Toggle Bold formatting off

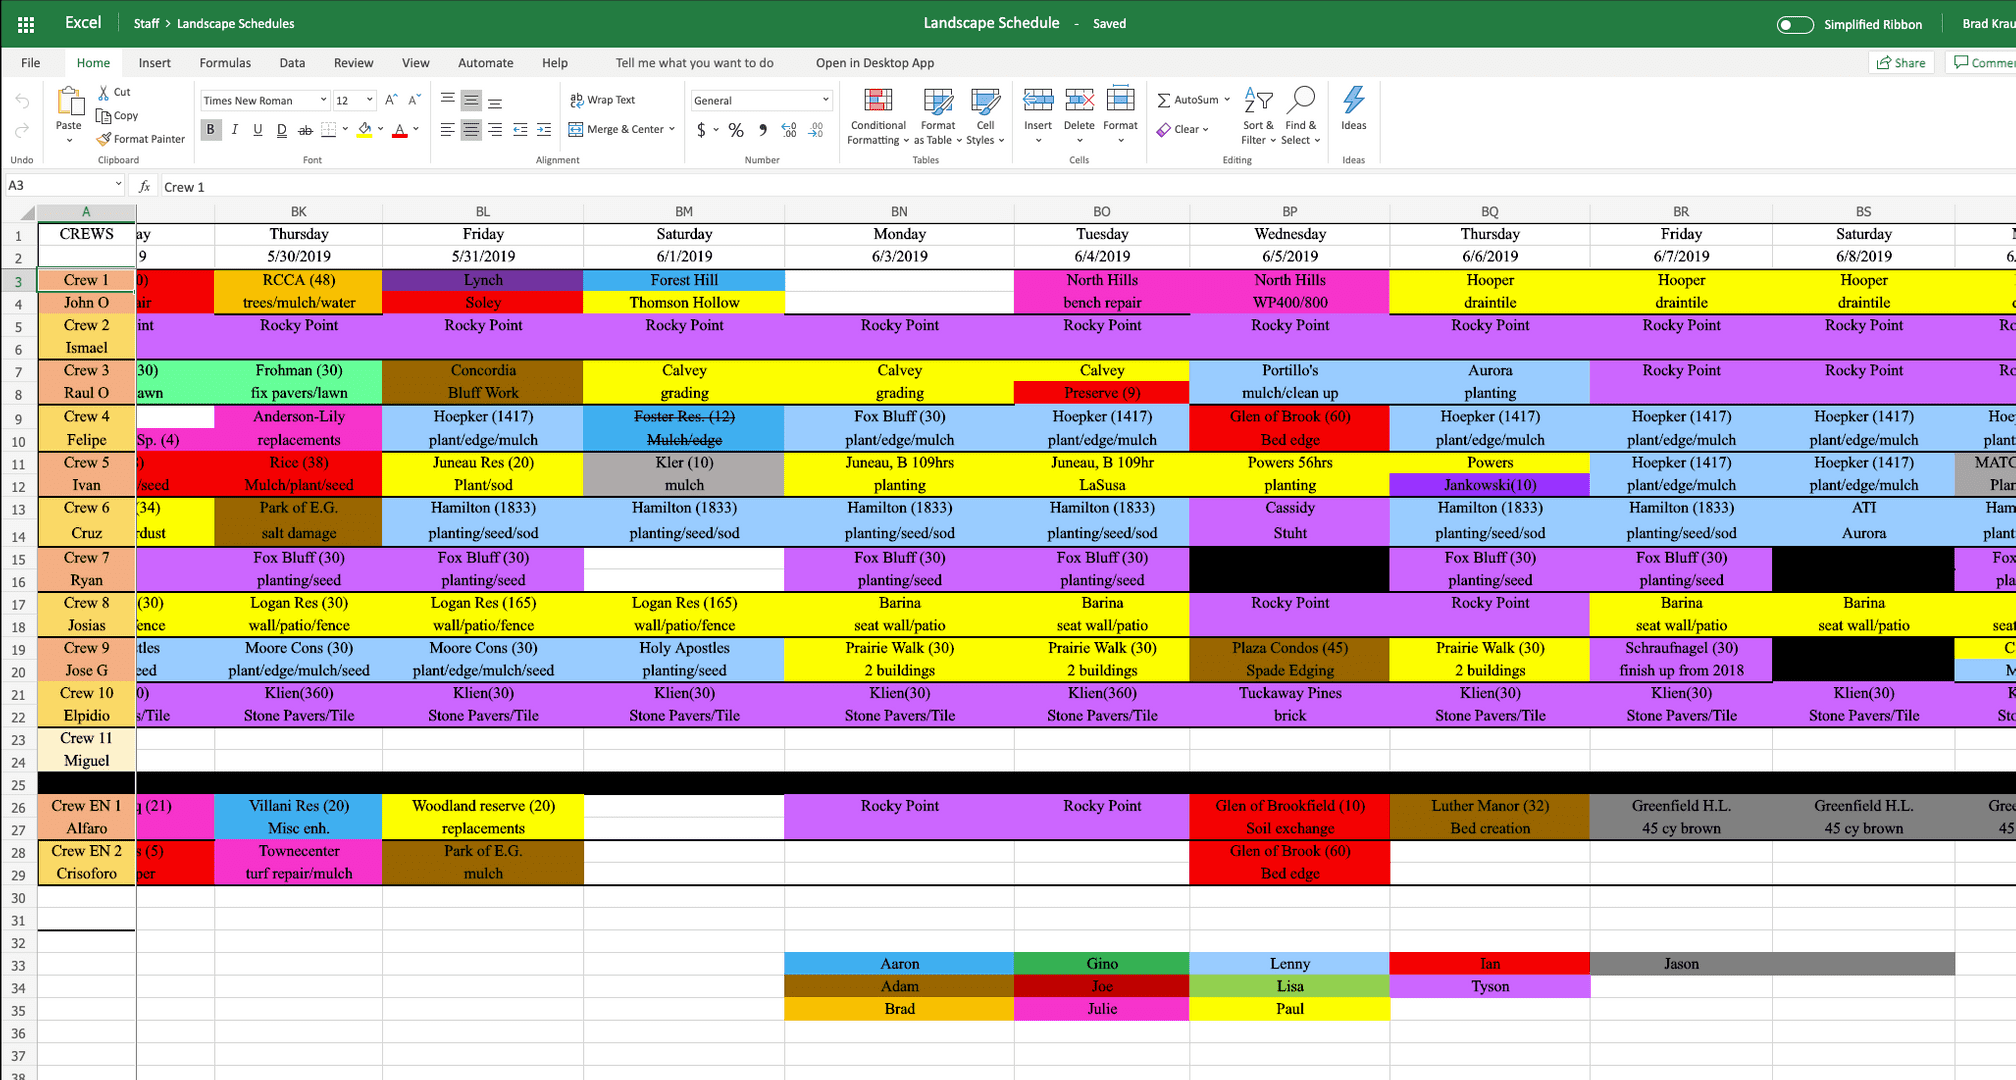(210, 130)
